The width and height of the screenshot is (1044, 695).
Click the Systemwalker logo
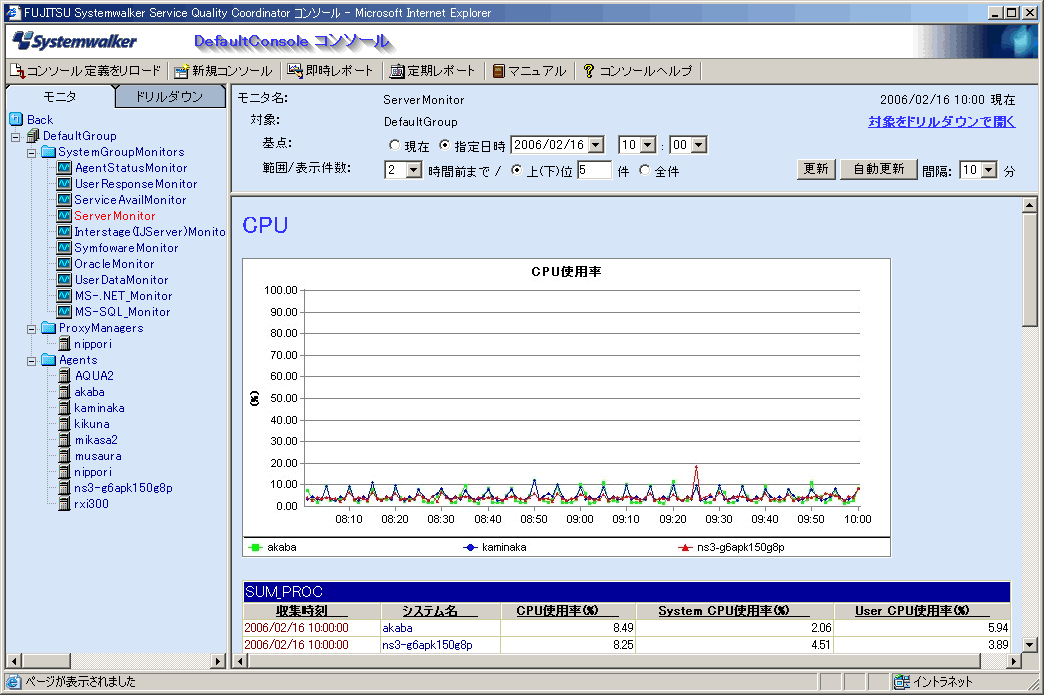(x=75, y=41)
